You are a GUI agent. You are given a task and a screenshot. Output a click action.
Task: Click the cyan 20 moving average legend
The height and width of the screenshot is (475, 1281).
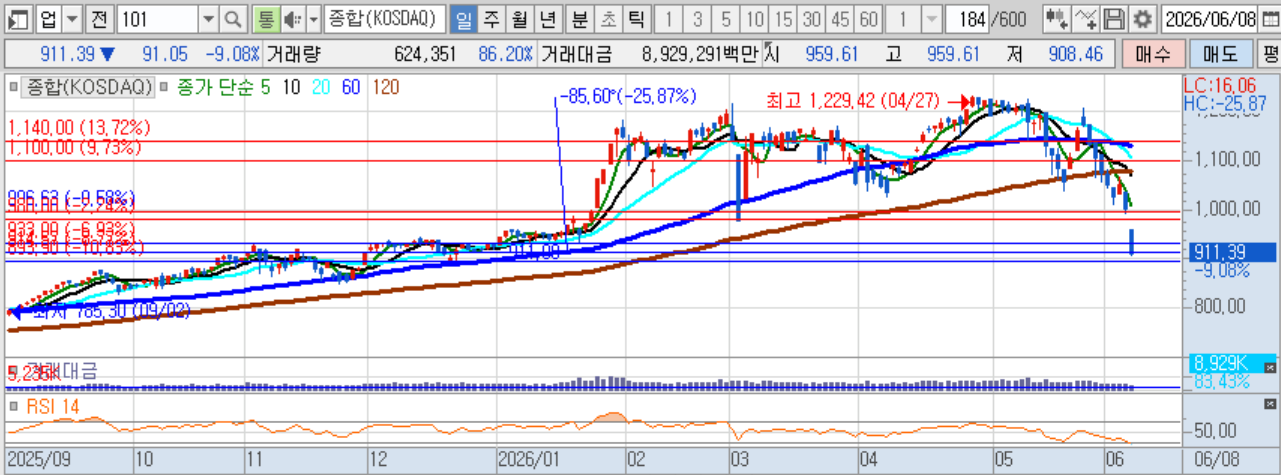coord(321,88)
